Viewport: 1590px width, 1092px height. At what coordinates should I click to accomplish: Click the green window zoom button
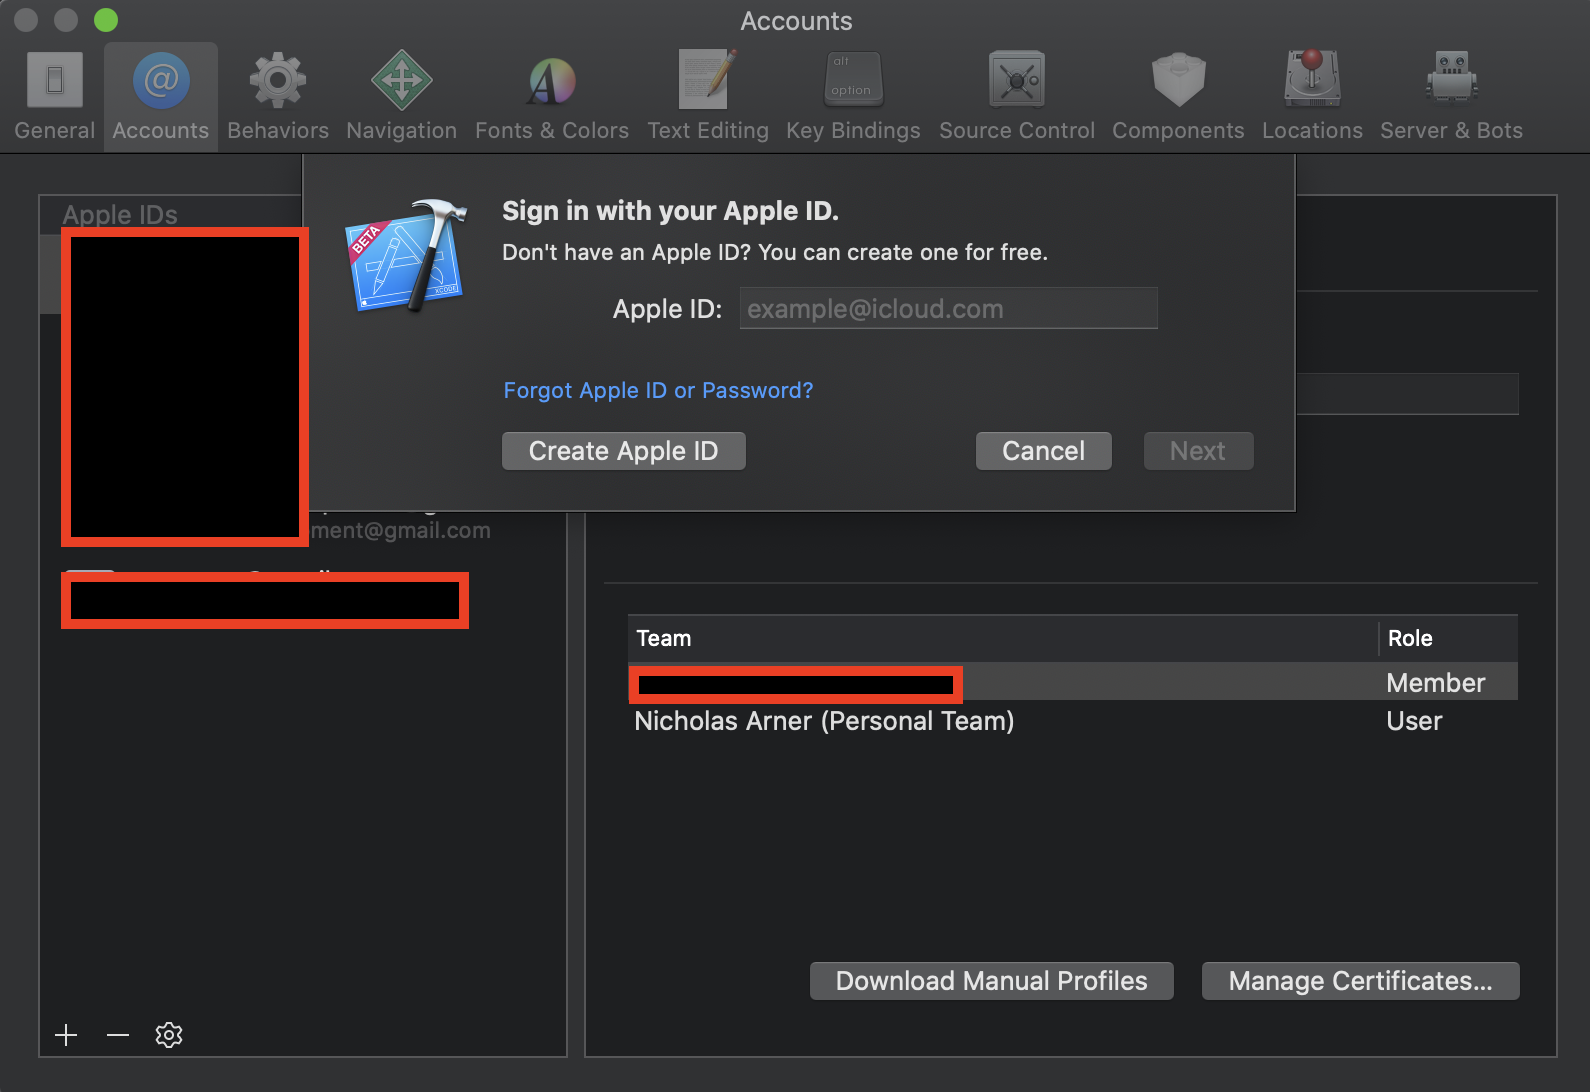tap(106, 20)
